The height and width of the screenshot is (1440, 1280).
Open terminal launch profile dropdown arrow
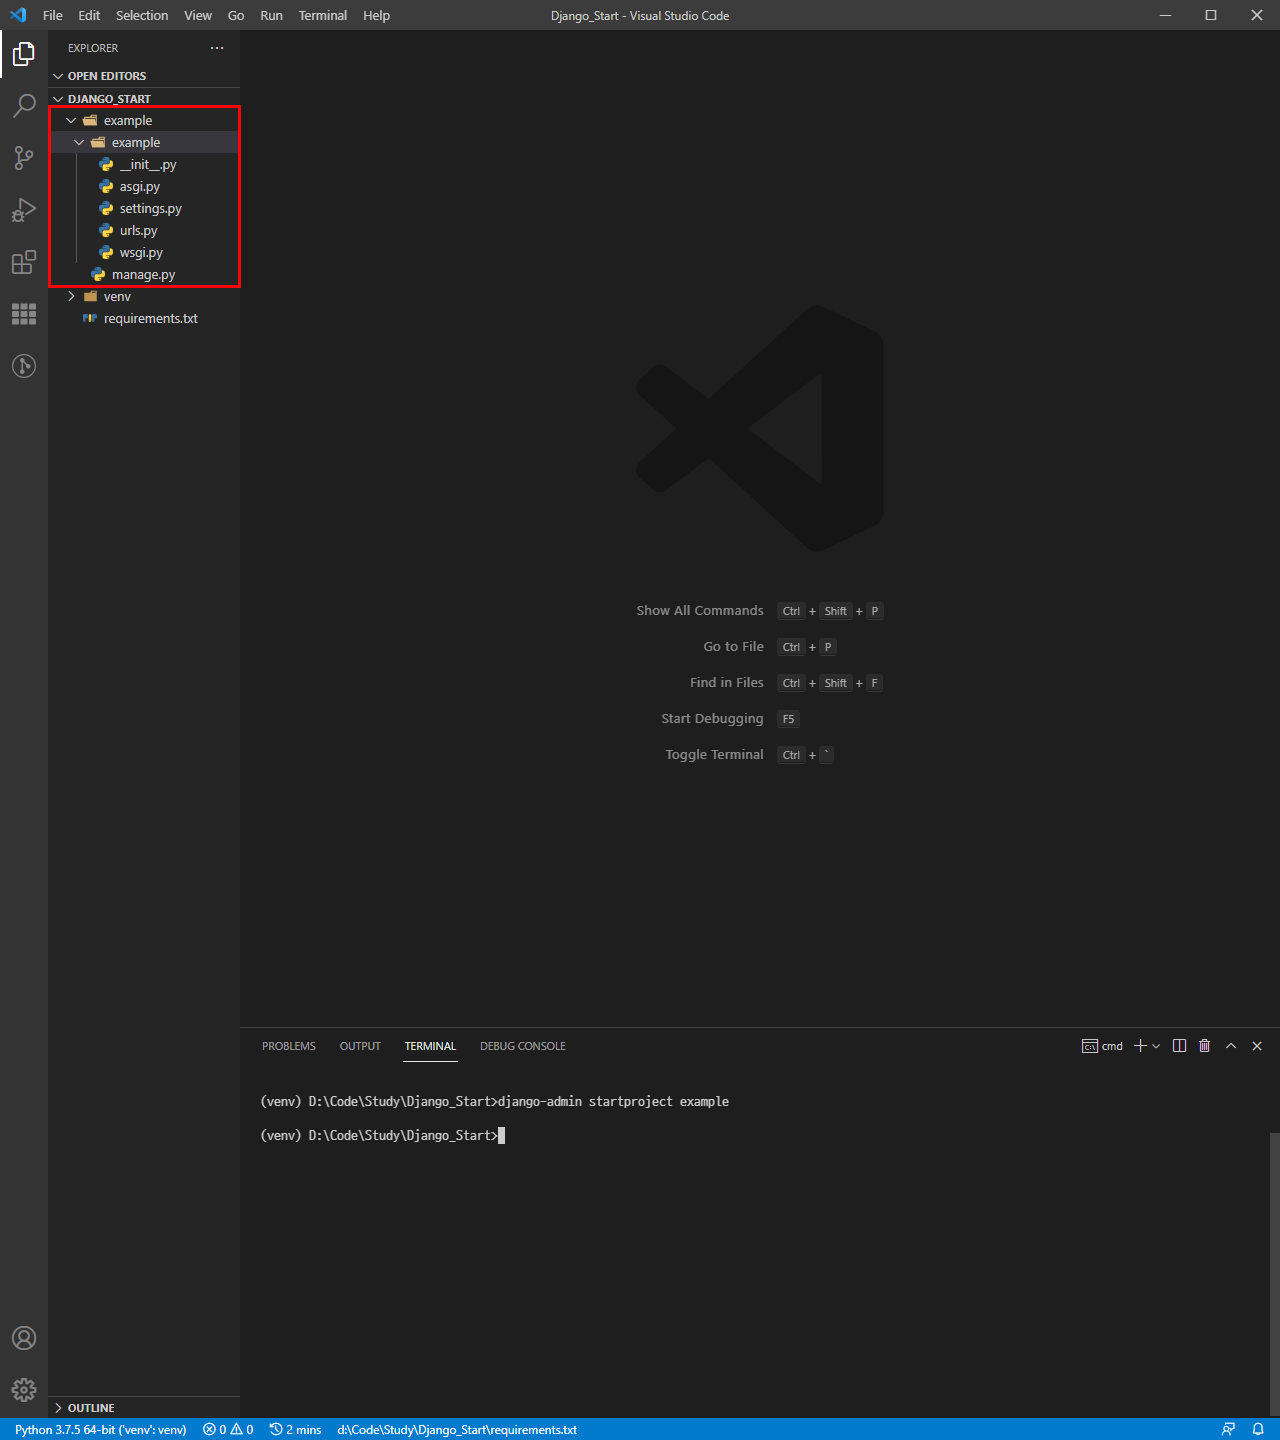[x=1156, y=1046]
